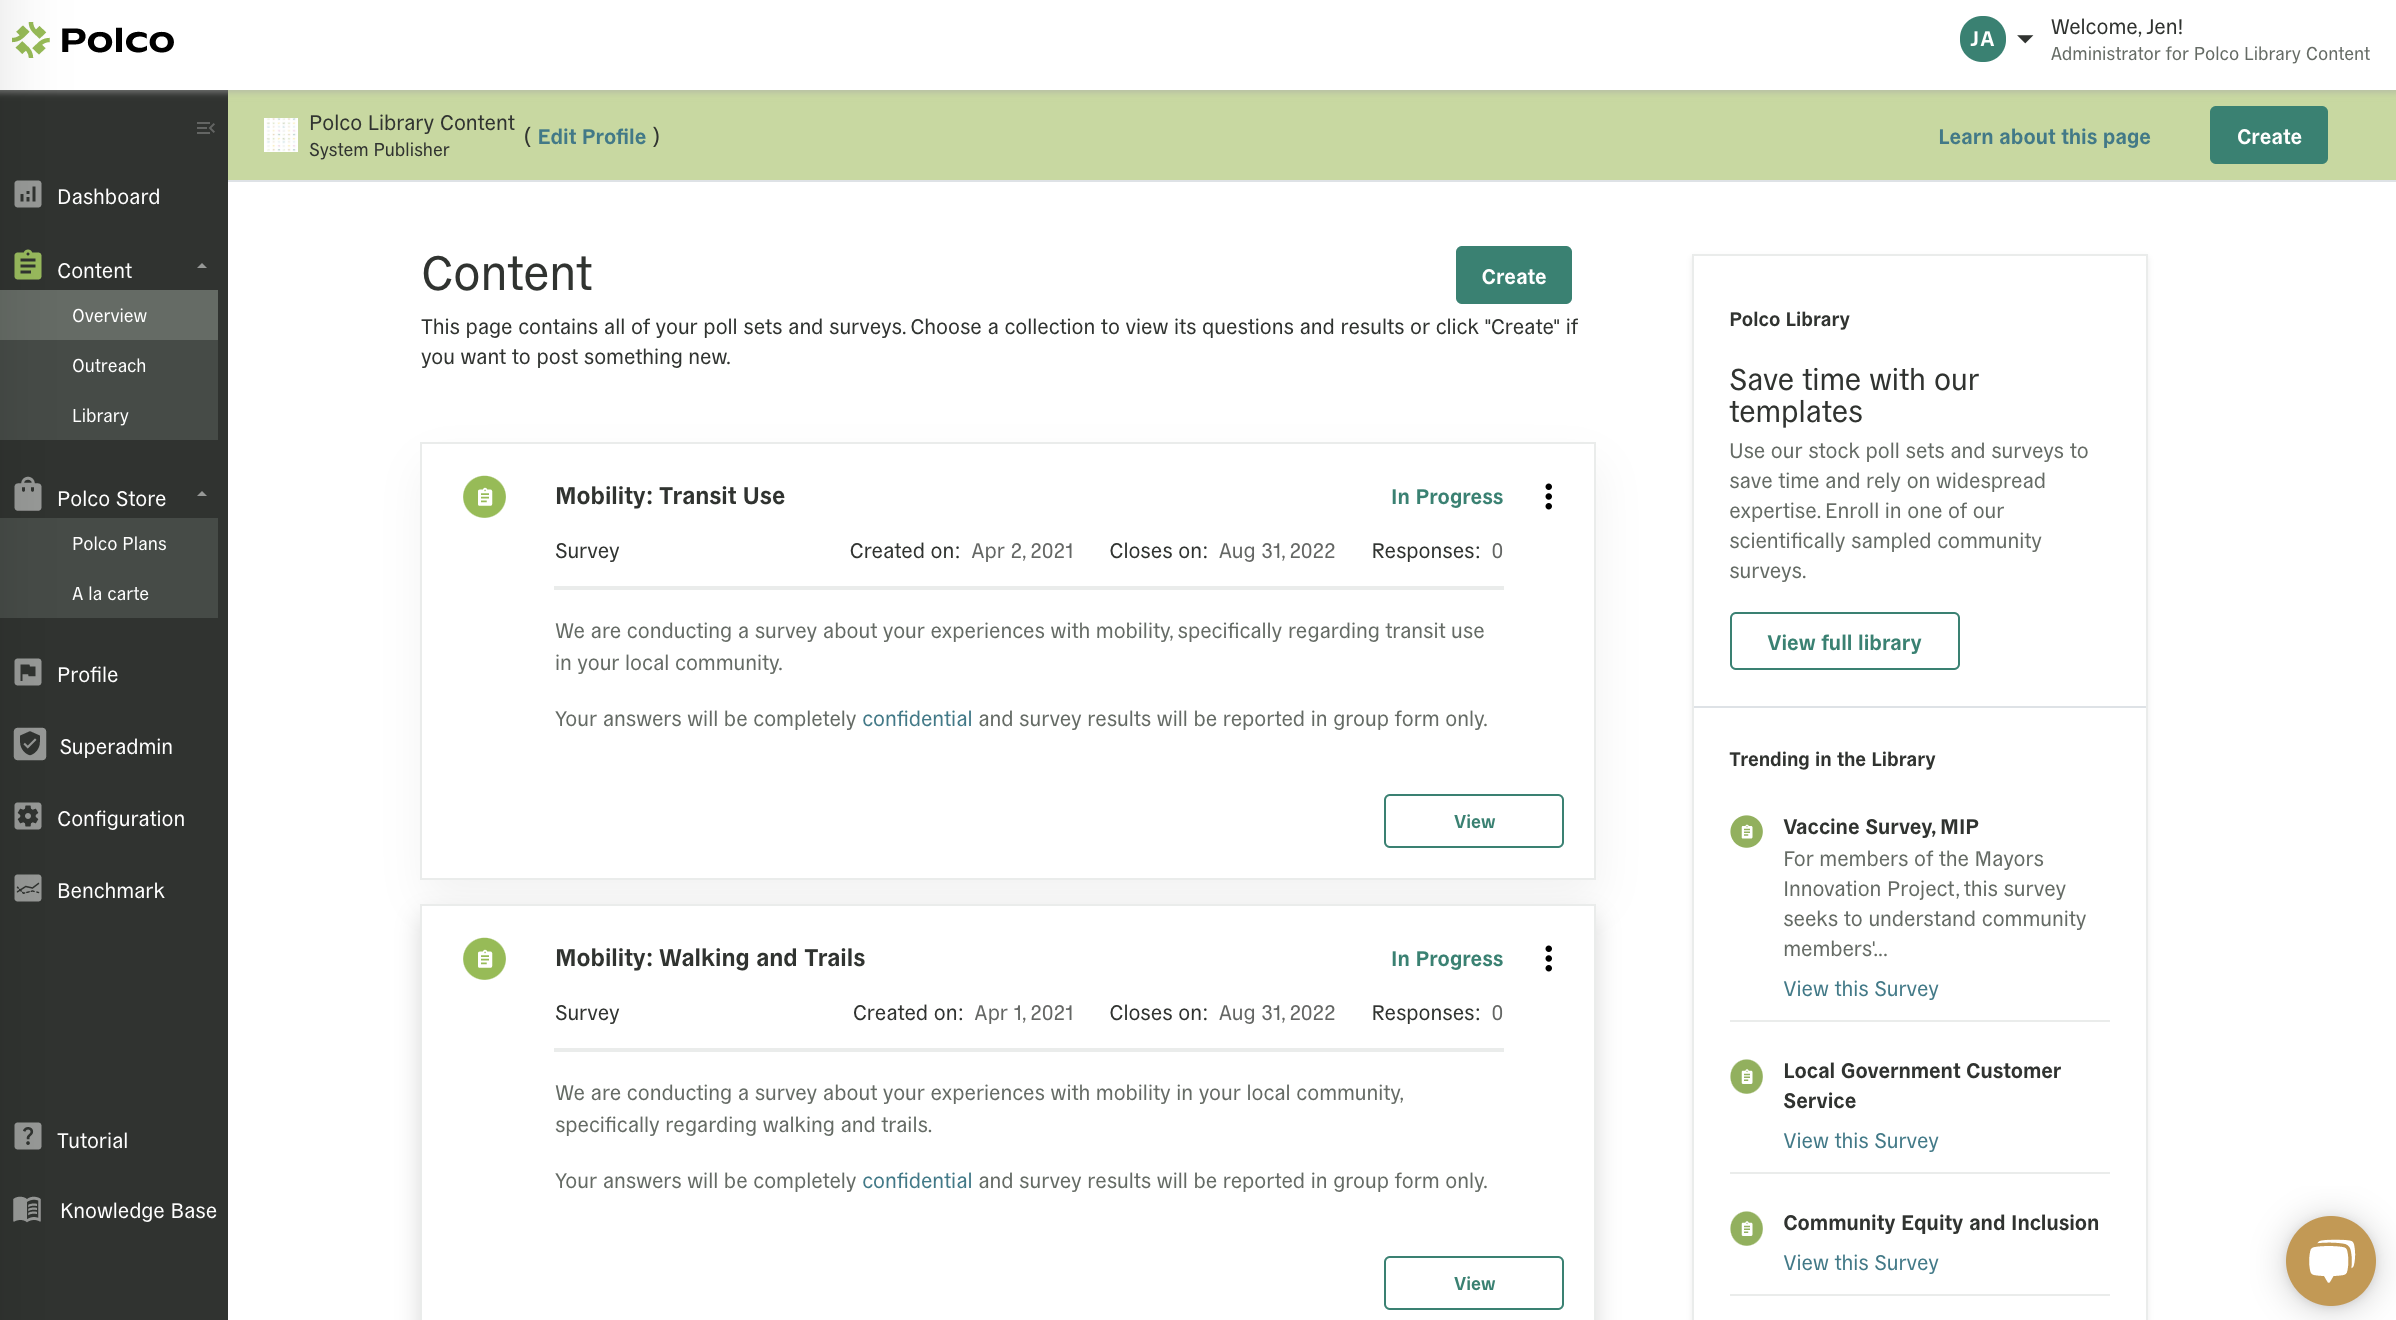The width and height of the screenshot is (2396, 1320).
Task: Click the Create button in green header bar
Action: pyautogui.click(x=2269, y=136)
